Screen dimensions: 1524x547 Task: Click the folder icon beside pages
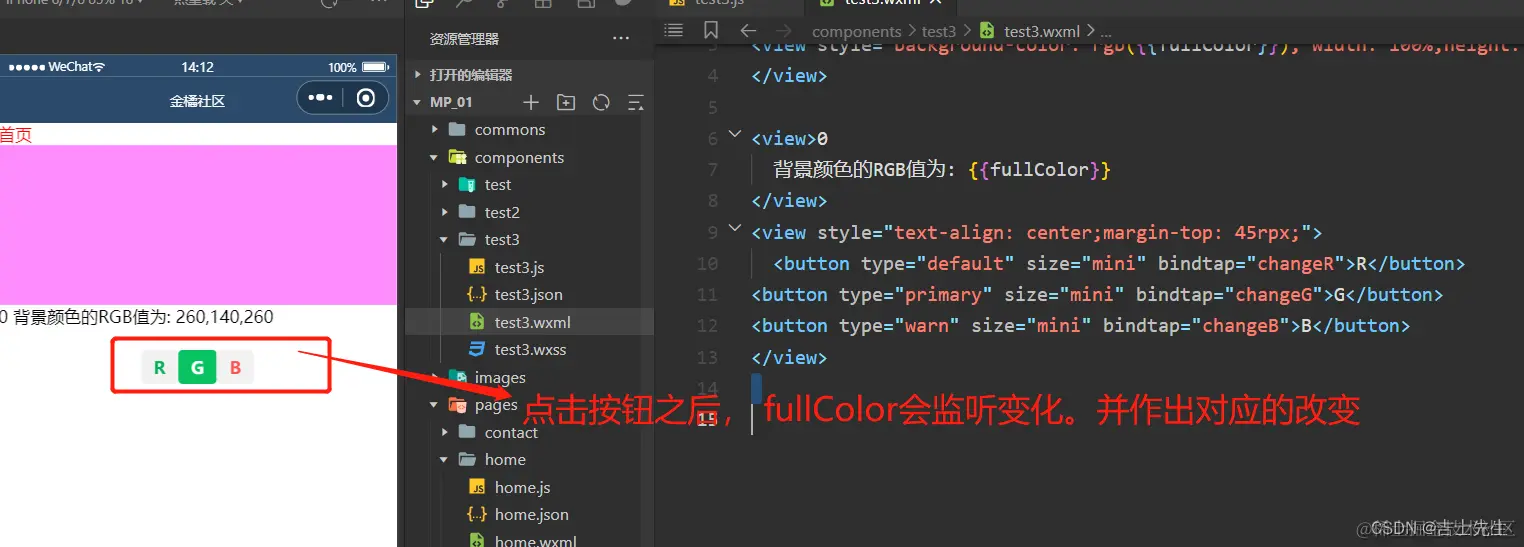457,405
